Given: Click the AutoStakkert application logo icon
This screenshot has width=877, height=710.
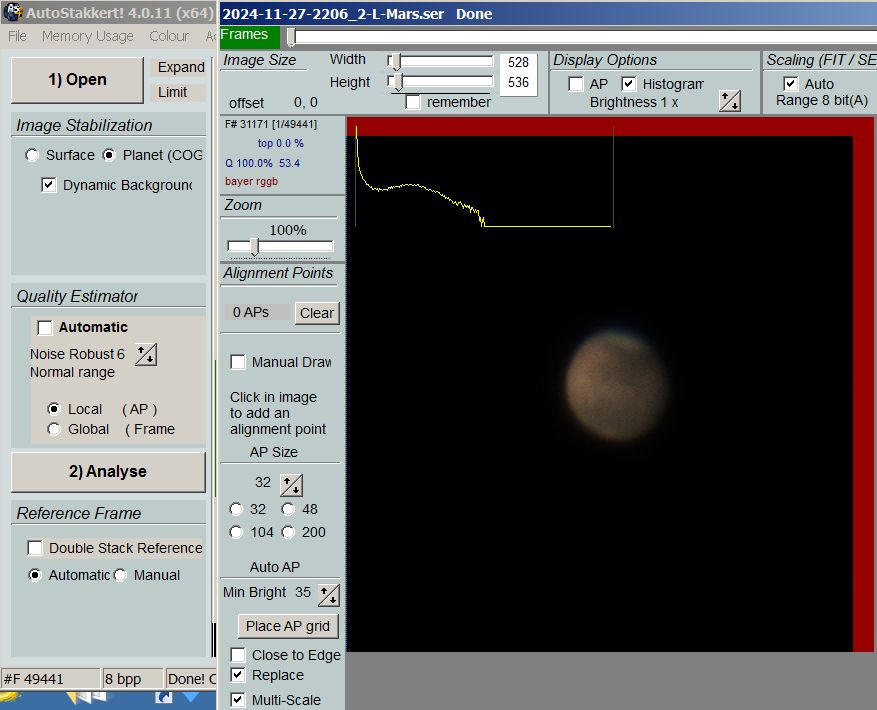Looking at the screenshot, I should point(13,12).
